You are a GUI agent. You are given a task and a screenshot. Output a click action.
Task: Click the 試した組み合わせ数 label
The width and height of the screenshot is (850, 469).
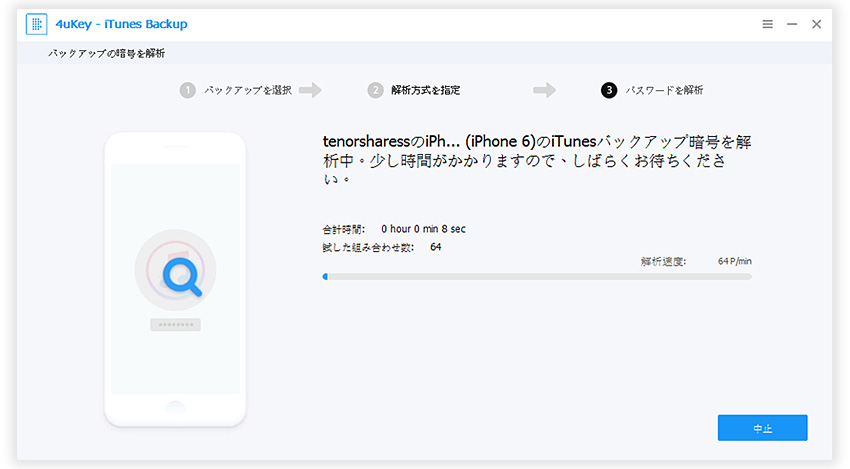[x=368, y=247]
